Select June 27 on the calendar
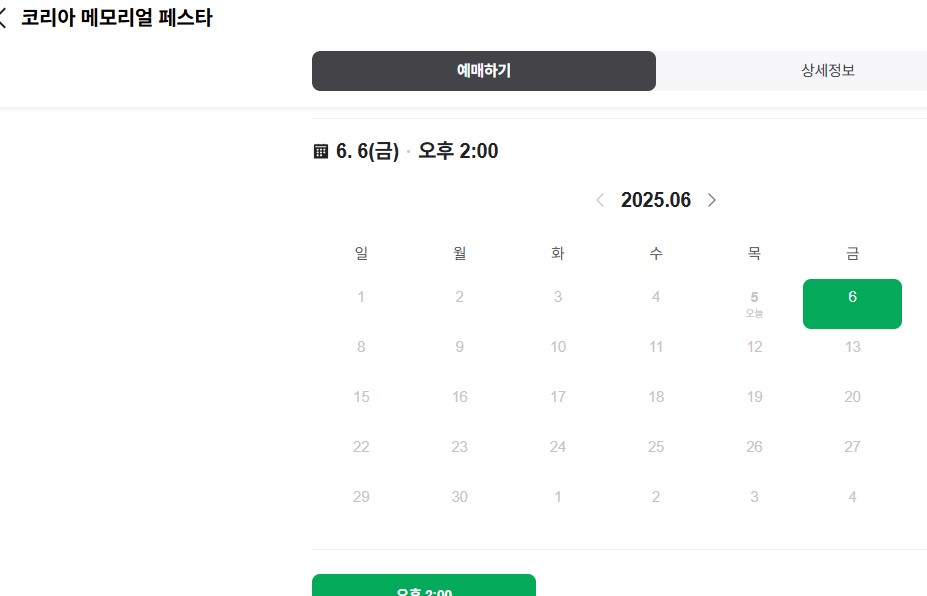This screenshot has width=927, height=596. click(x=852, y=447)
